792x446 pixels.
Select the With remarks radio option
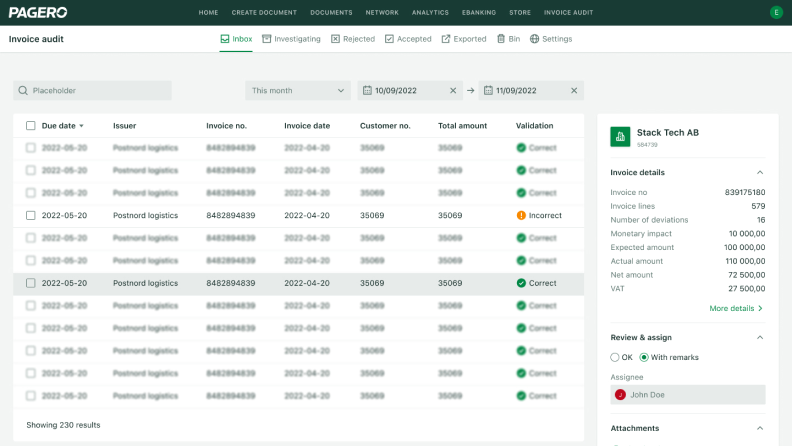(x=644, y=357)
